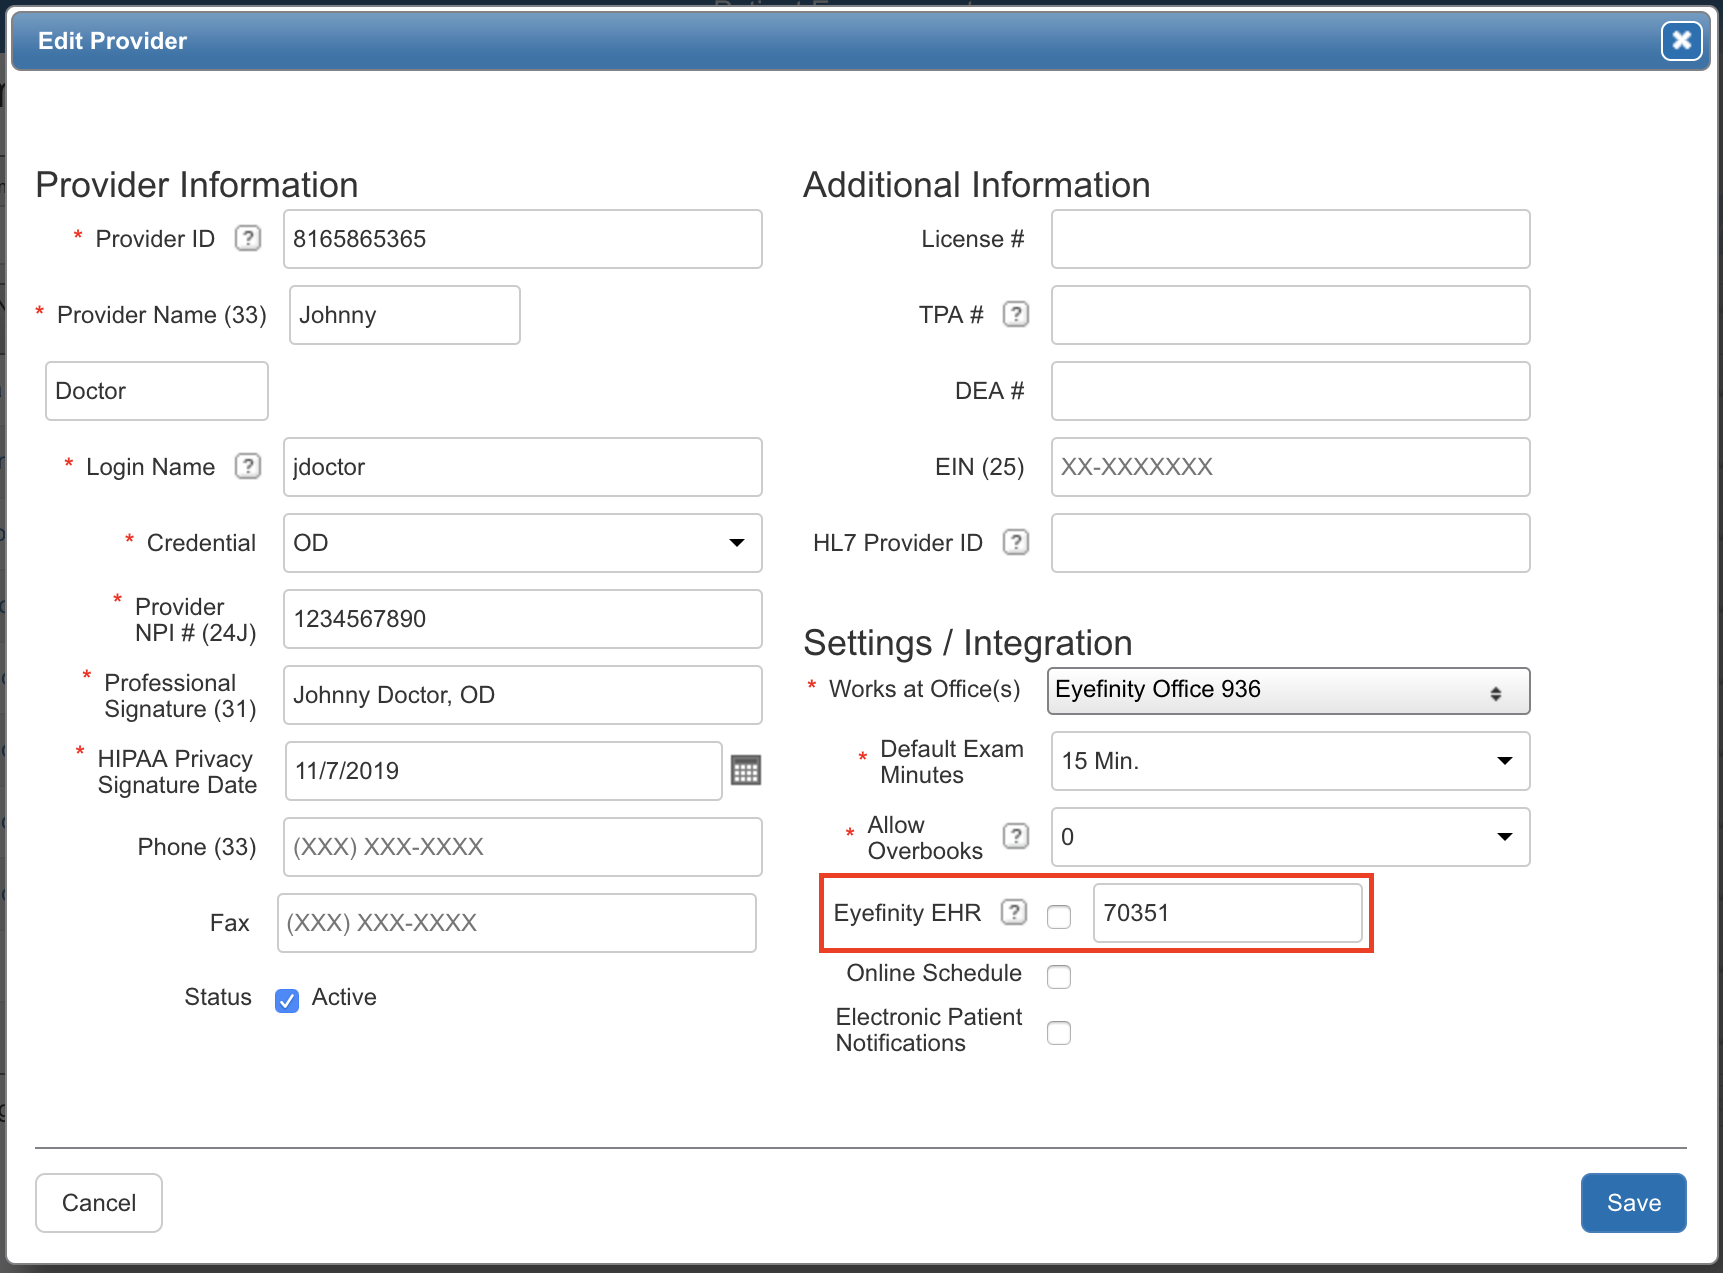
Task: Click the help icon beside Login Name
Action: pyautogui.click(x=247, y=466)
